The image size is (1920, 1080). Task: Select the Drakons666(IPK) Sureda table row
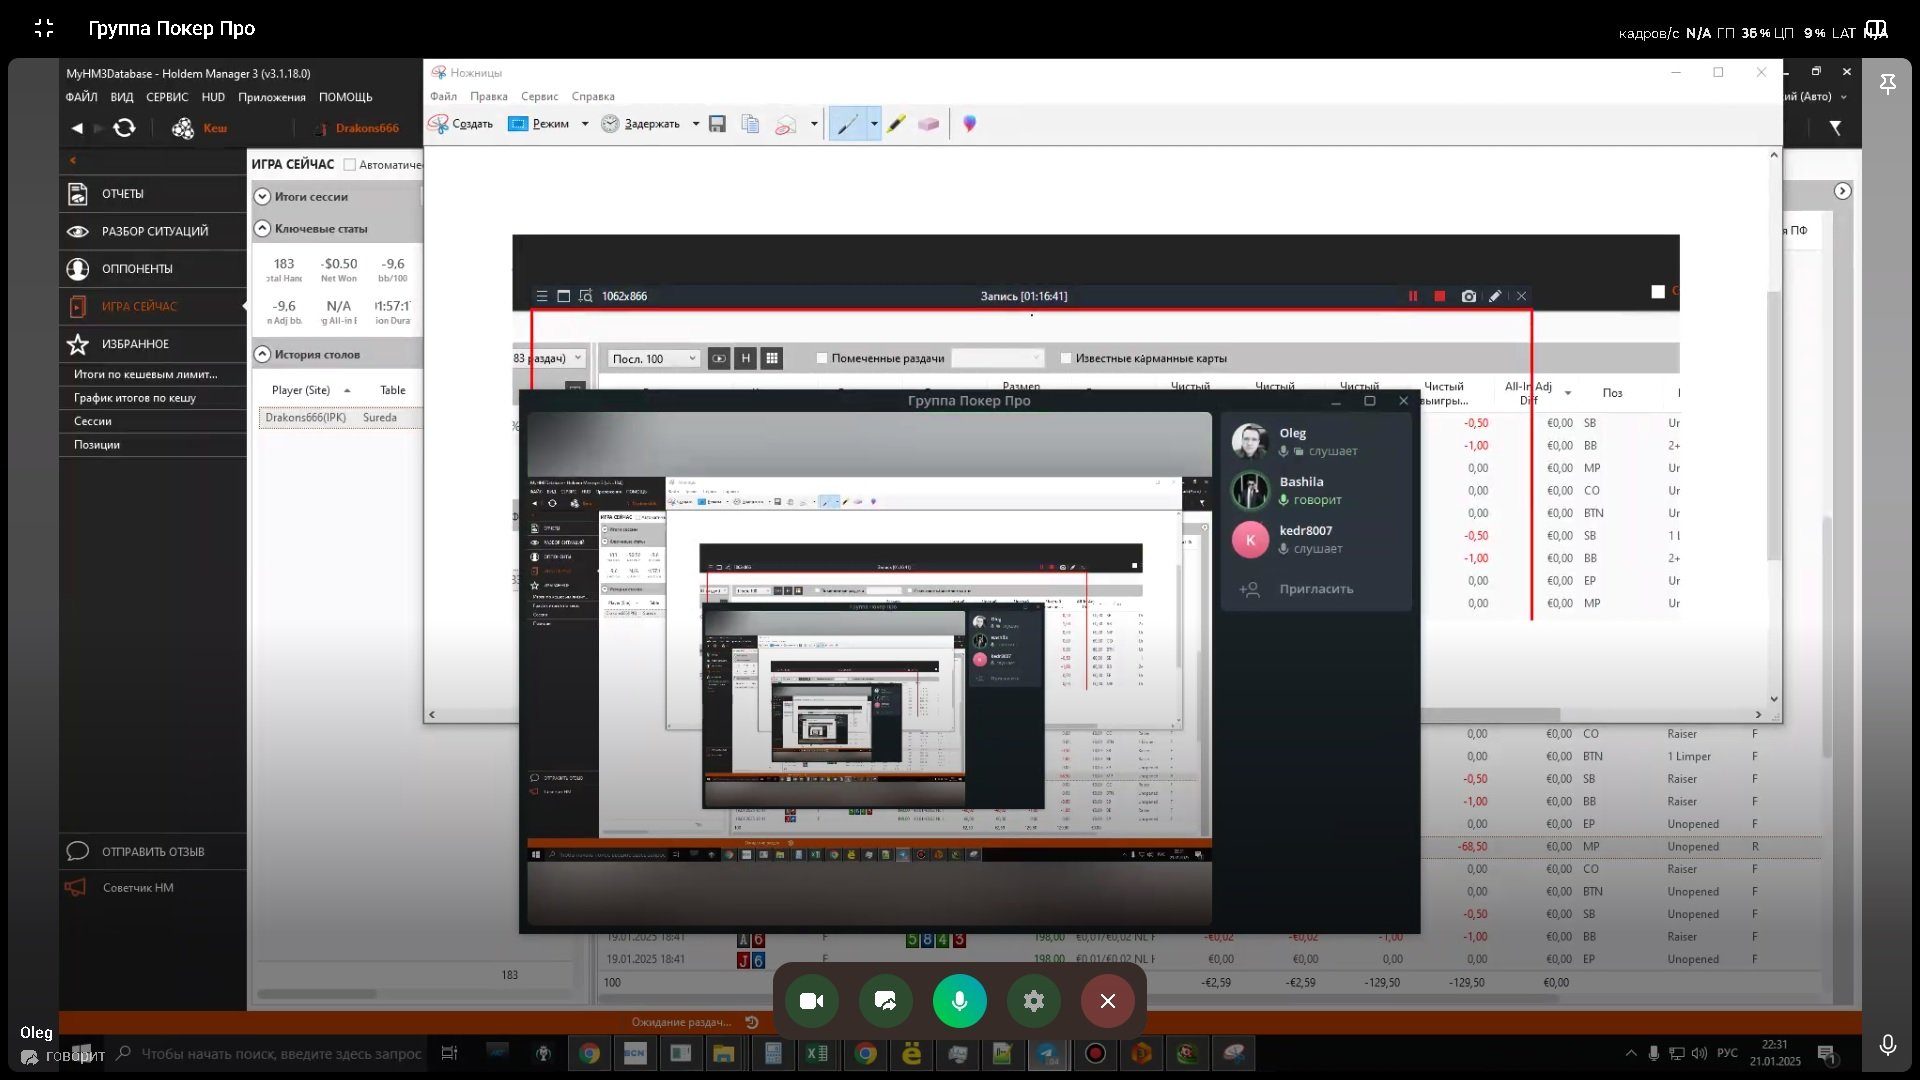pyautogui.click(x=340, y=418)
